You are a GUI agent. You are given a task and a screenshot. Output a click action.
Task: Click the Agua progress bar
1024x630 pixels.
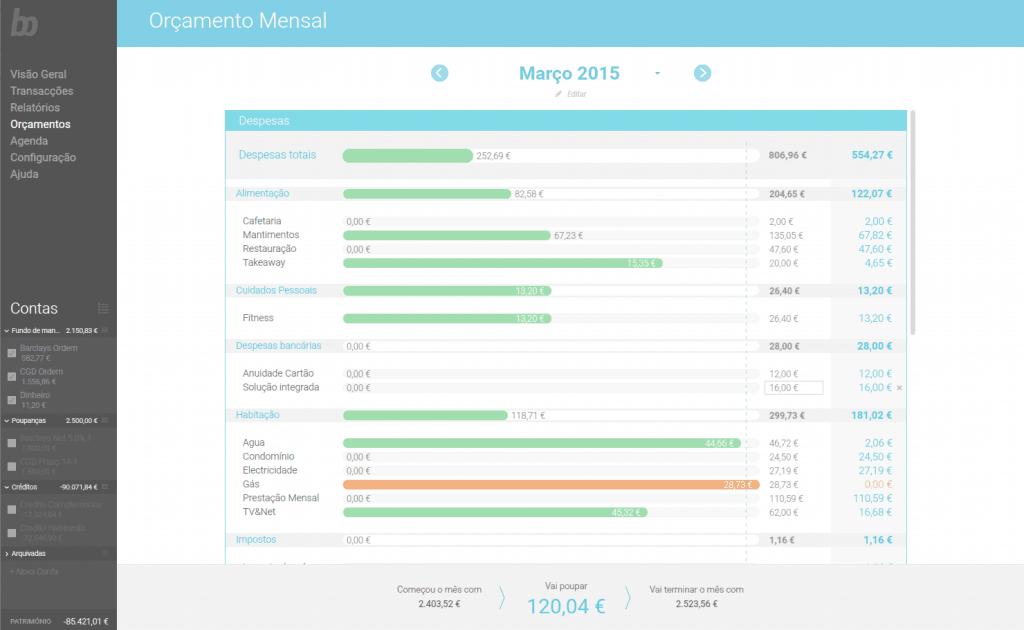(542, 443)
